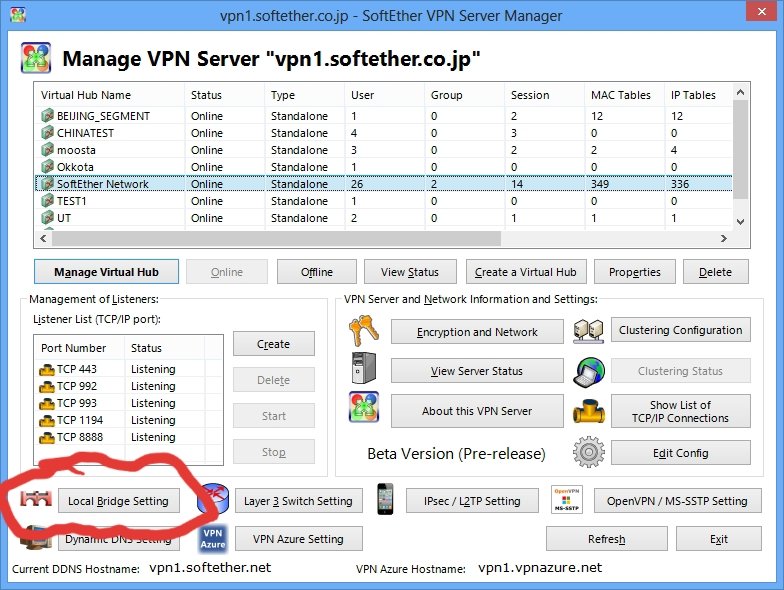
Task: Click the router icon beside Layer 3 Switch Setting
Action: pos(214,498)
